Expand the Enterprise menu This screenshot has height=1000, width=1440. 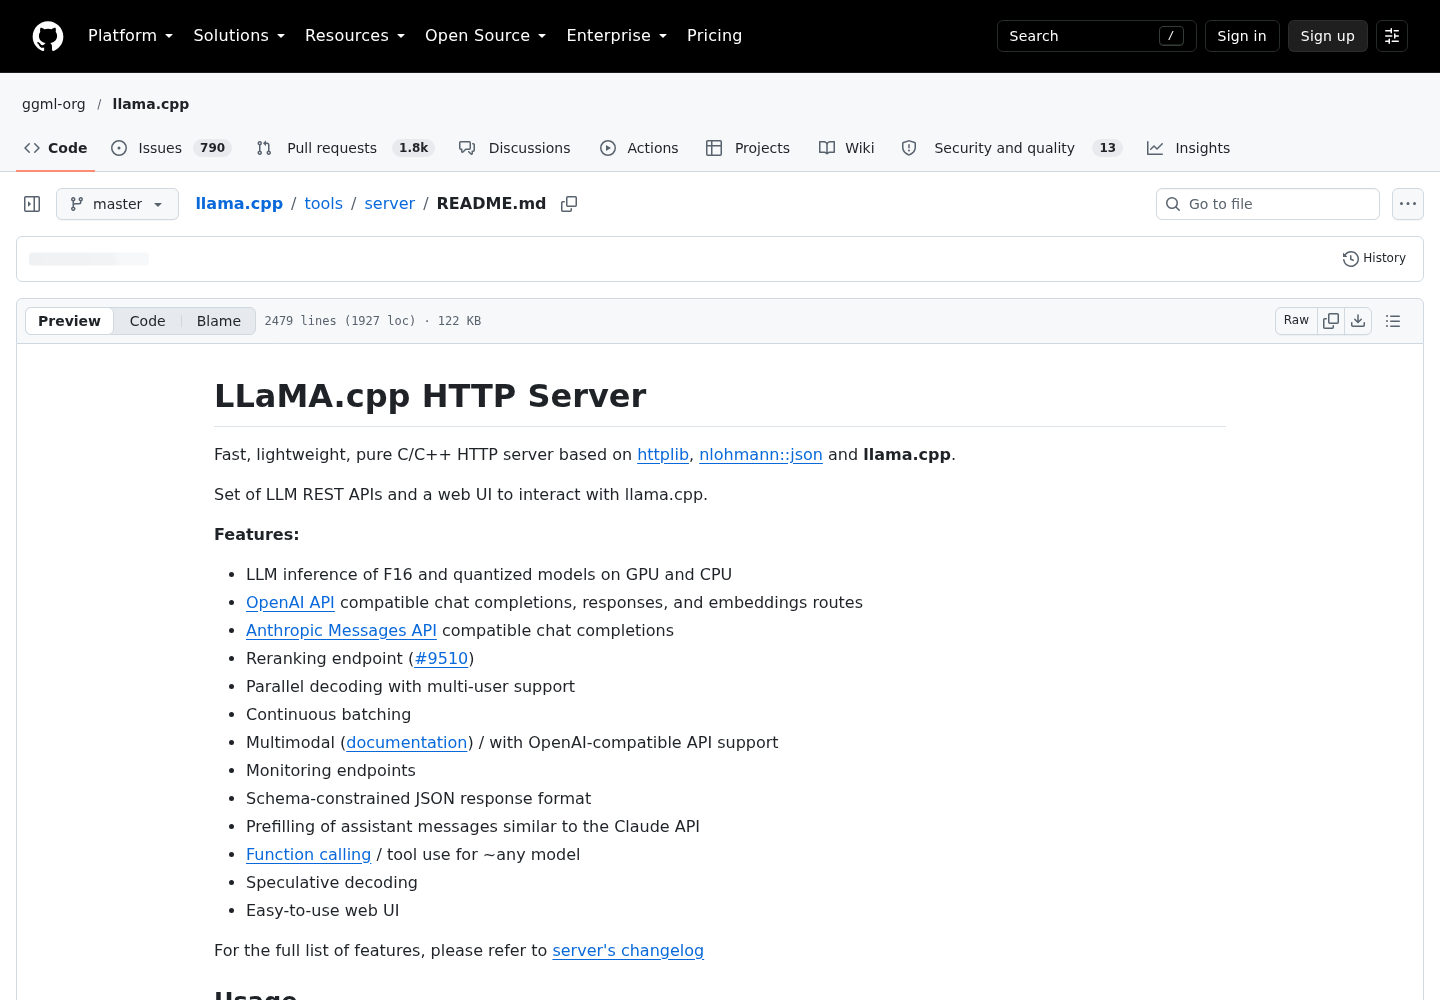(x=616, y=36)
